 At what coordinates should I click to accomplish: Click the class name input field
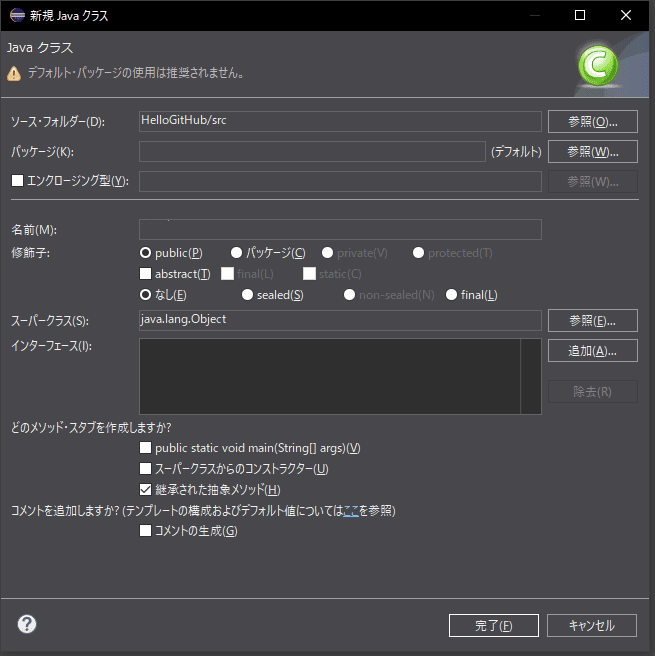click(340, 230)
